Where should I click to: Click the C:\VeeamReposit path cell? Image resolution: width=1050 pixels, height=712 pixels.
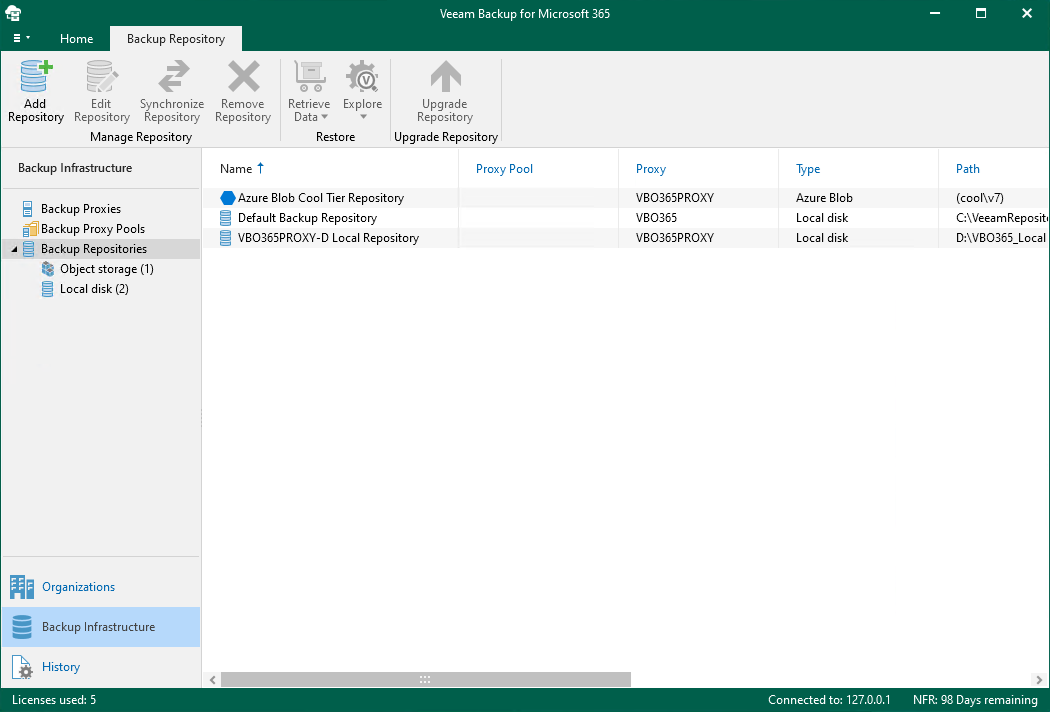(x=1001, y=218)
